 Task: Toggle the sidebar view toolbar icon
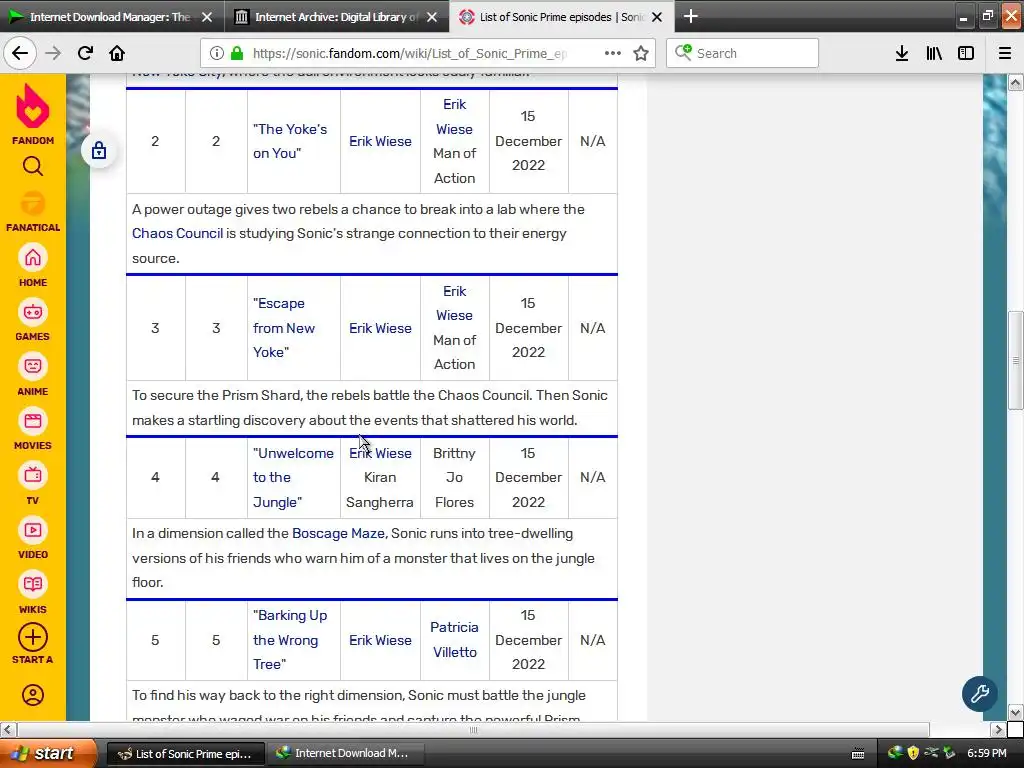(x=966, y=54)
